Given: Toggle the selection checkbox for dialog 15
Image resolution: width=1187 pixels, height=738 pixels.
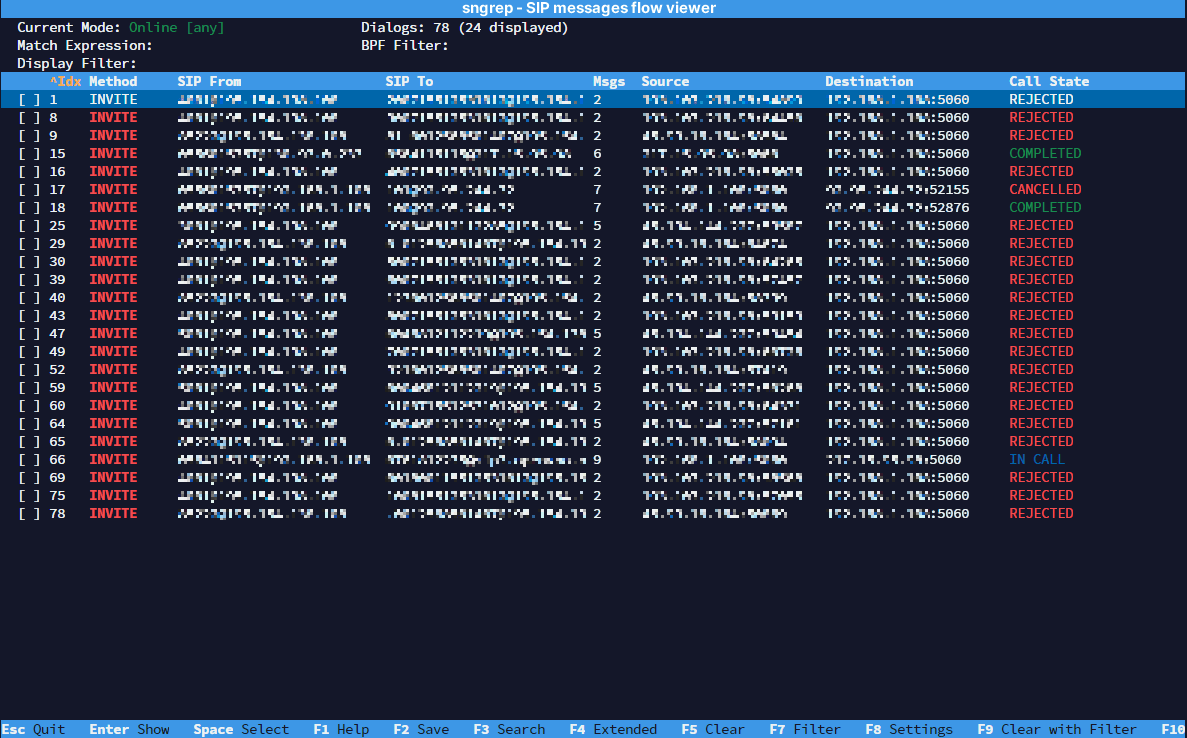Looking at the screenshot, I should [x=30, y=154].
